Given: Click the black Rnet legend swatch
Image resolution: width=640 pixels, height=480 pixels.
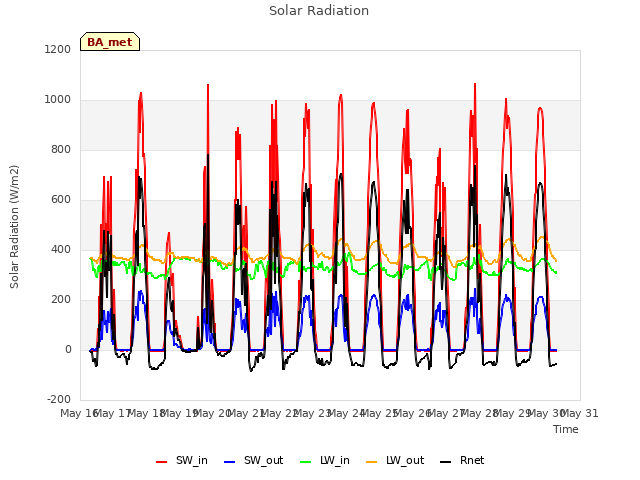Looking at the screenshot, I should point(446,462).
